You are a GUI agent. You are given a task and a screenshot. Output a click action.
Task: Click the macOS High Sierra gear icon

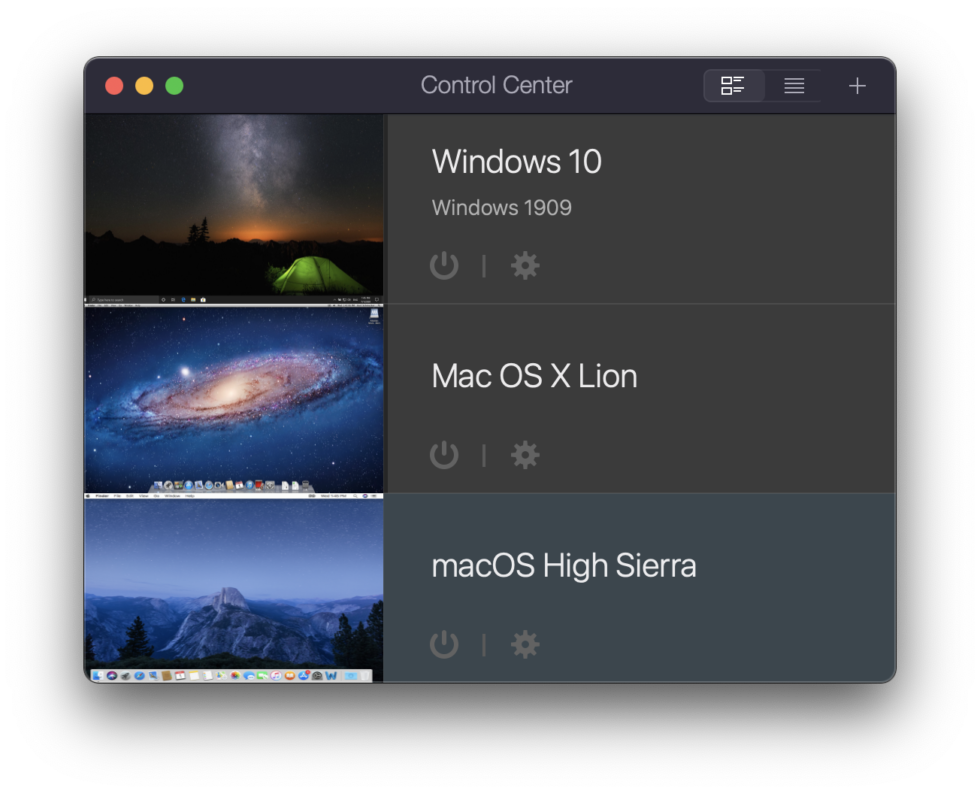coord(525,644)
